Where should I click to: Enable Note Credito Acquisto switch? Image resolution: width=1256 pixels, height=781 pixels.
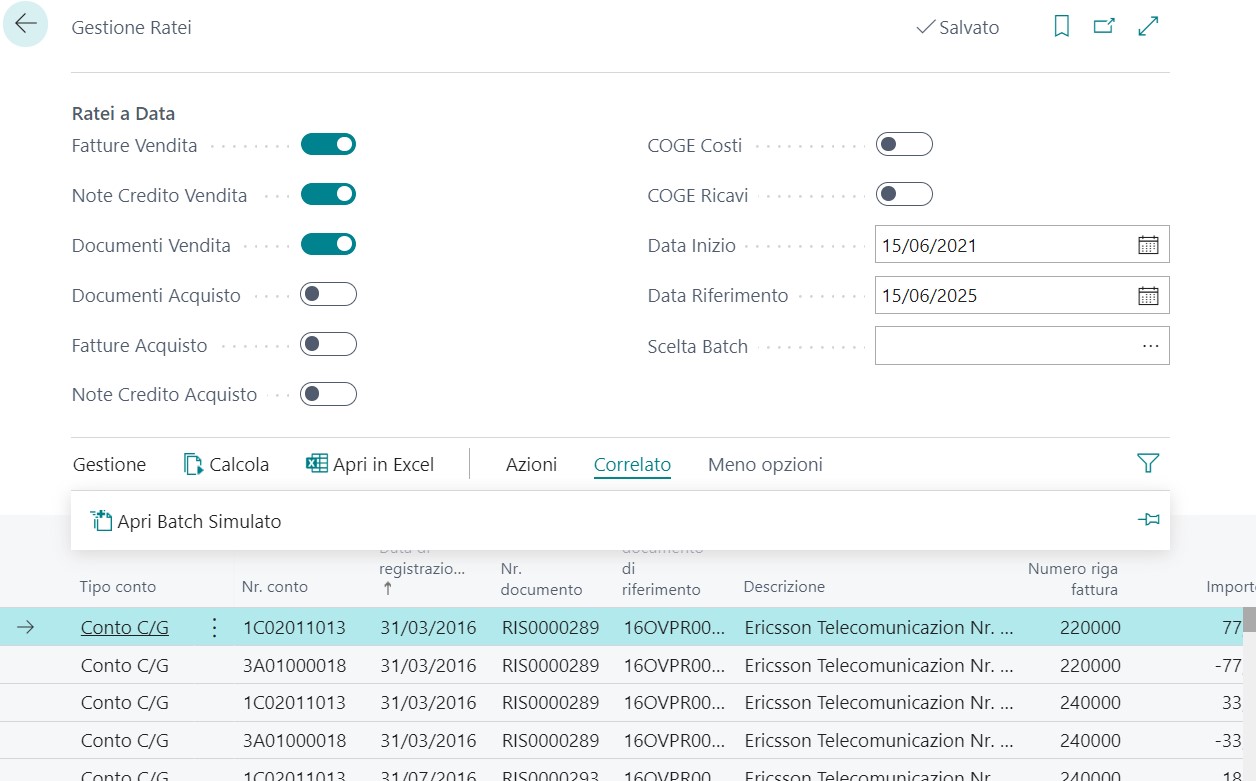pyautogui.click(x=328, y=394)
